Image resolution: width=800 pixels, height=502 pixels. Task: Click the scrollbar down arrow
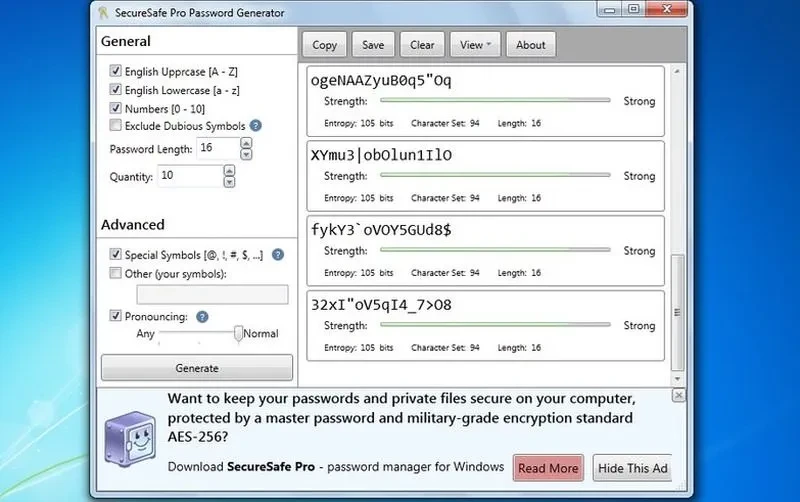(x=678, y=379)
